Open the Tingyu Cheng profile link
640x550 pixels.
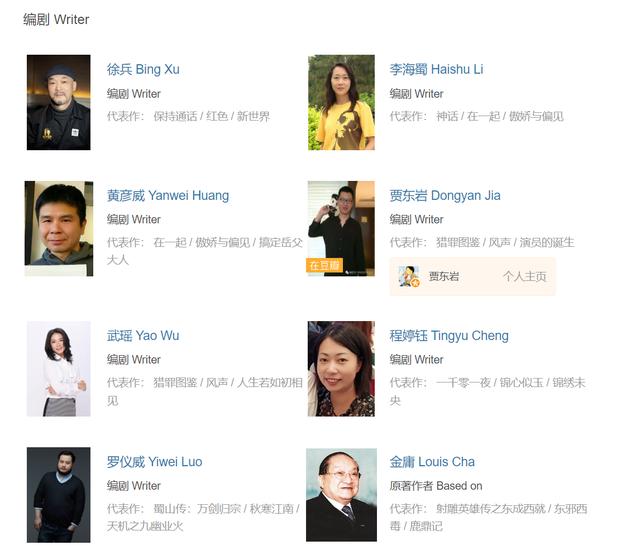[449, 336]
